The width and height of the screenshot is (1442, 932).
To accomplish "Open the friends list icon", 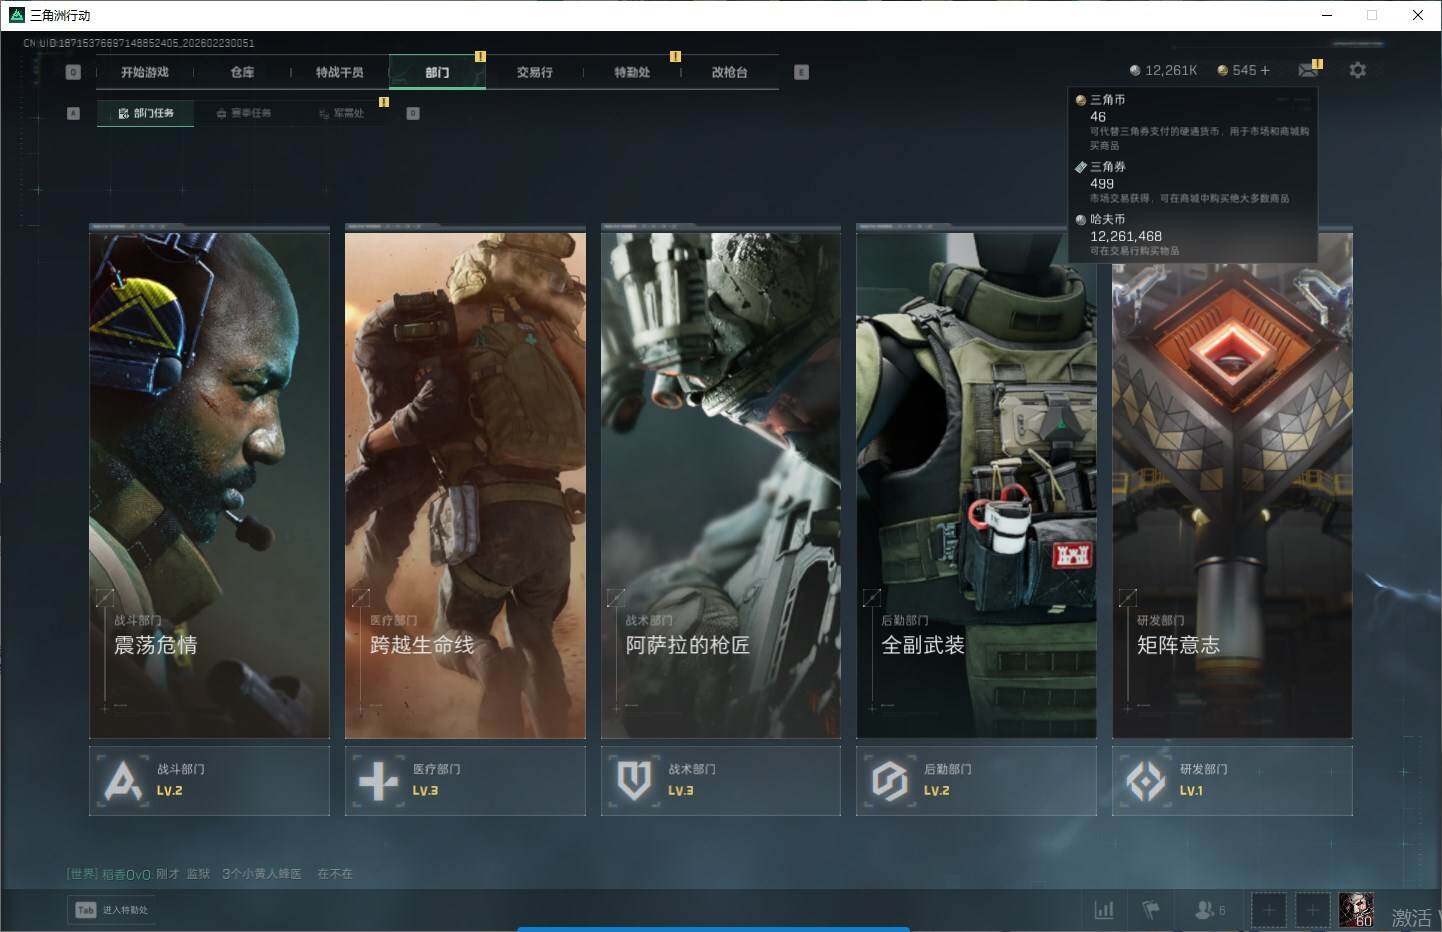I will coord(1205,909).
